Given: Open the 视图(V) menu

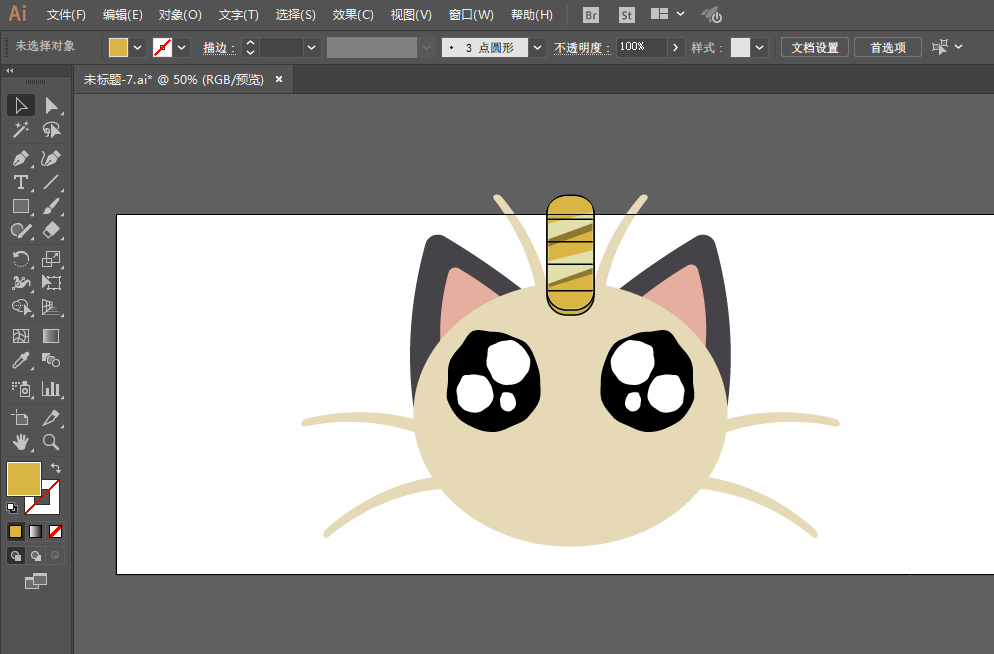Looking at the screenshot, I should click(411, 15).
